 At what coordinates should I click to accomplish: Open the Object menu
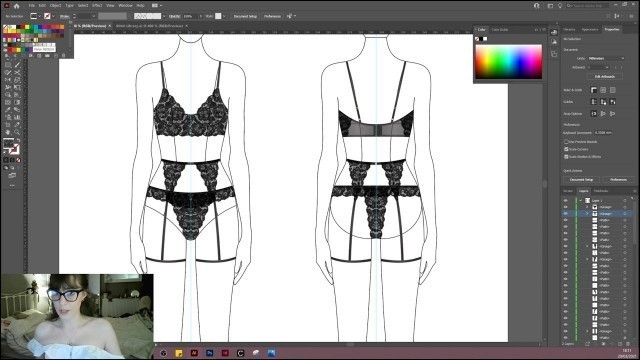[x=55, y=6]
